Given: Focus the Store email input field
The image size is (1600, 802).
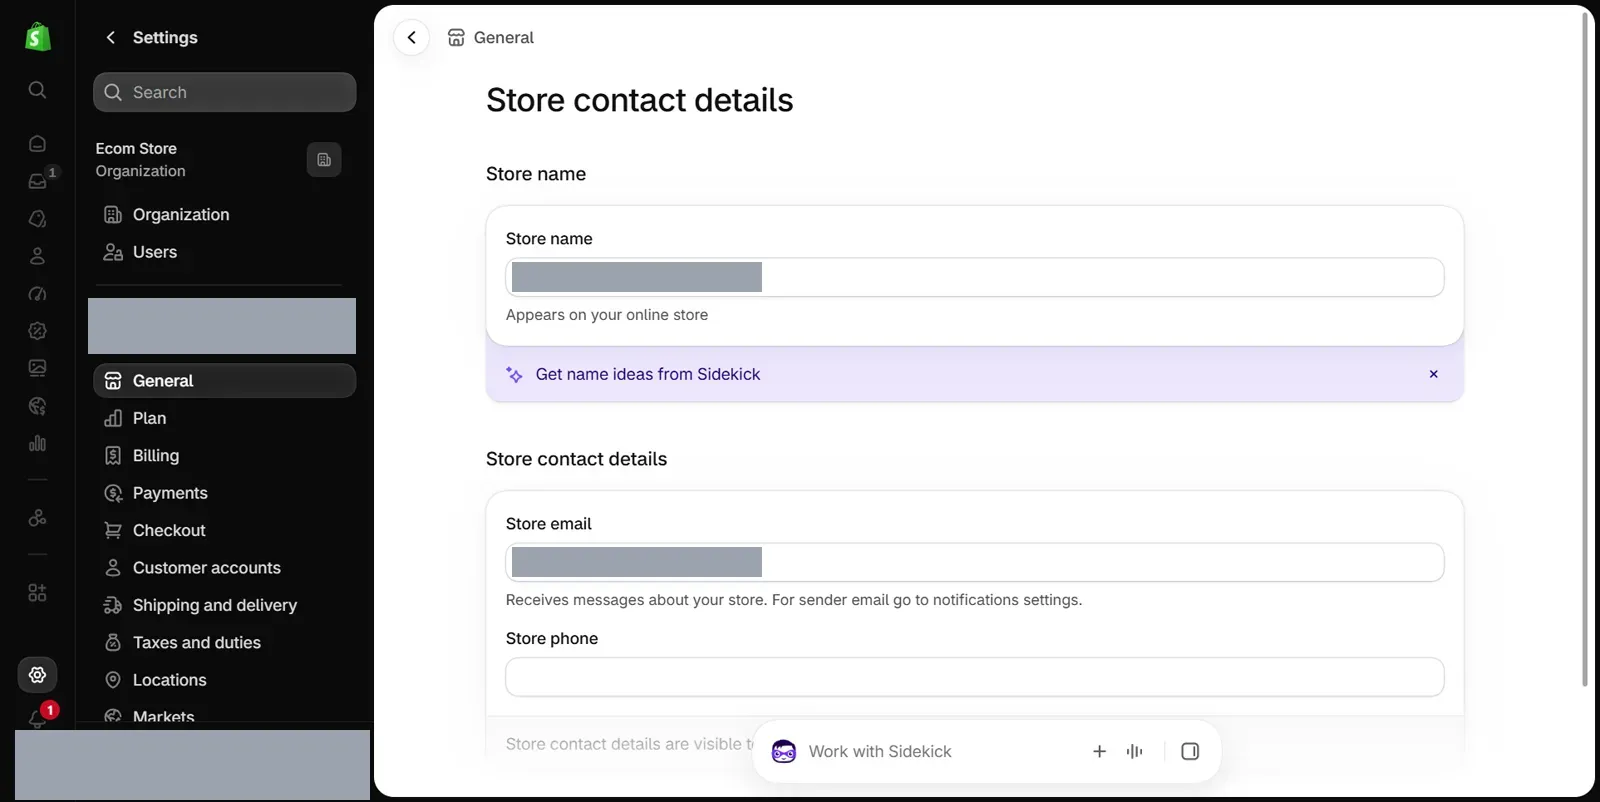Looking at the screenshot, I should click(x=975, y=562).
